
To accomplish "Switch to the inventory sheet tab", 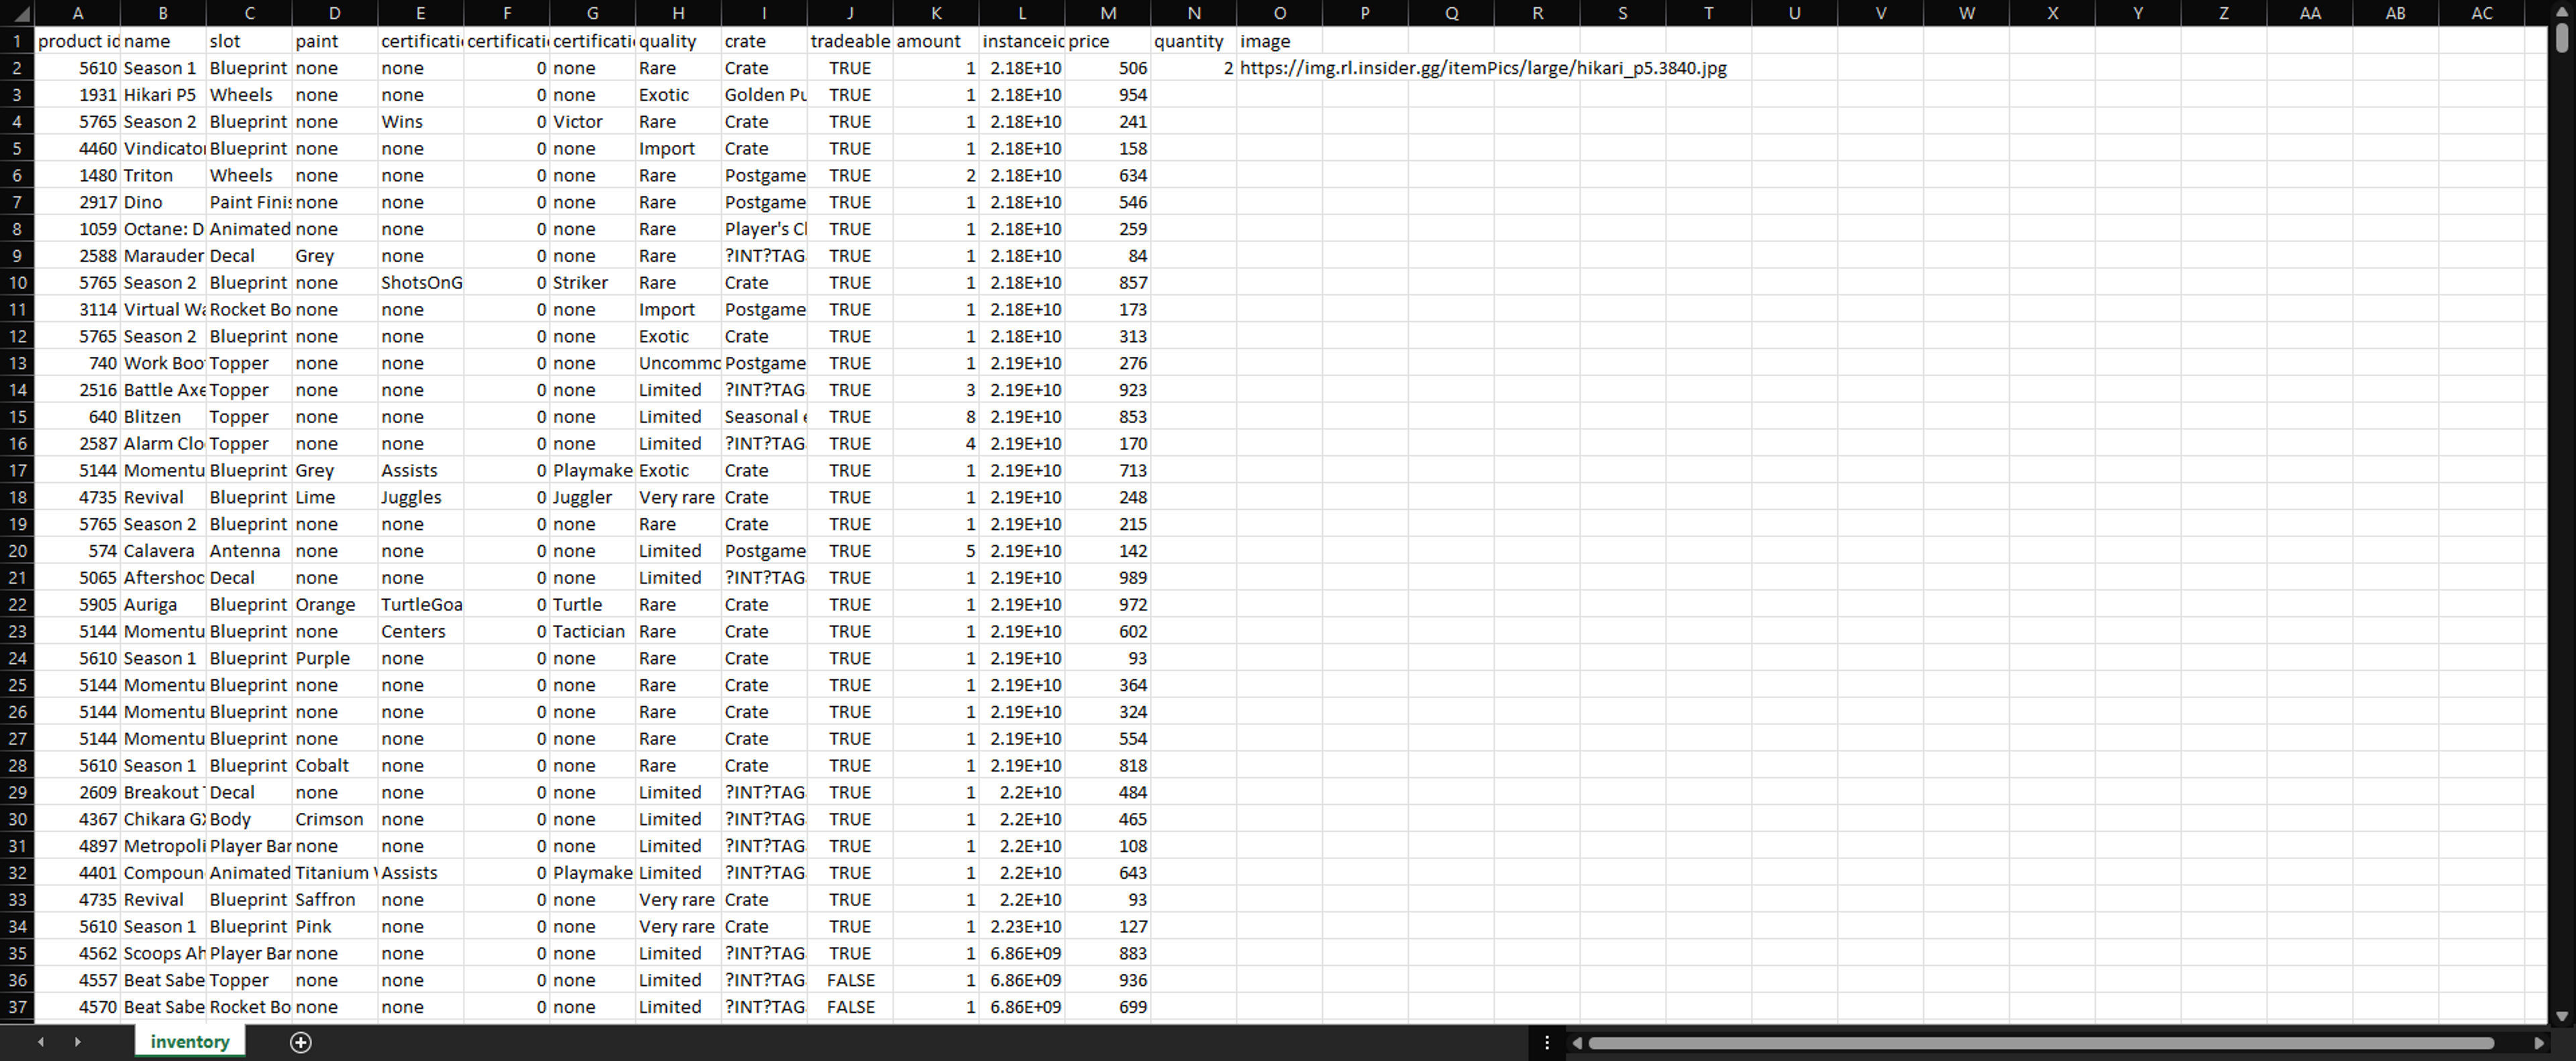I will [x=189, y=1042].
